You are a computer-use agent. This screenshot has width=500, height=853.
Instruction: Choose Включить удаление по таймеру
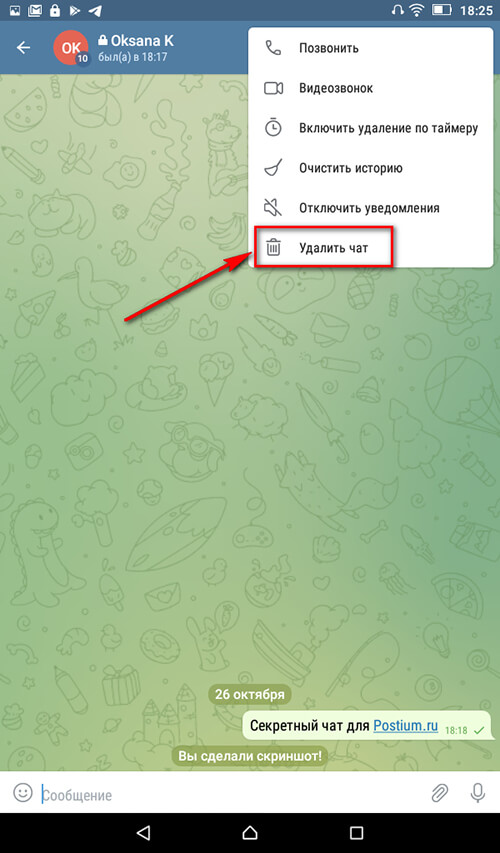point(371,128)
